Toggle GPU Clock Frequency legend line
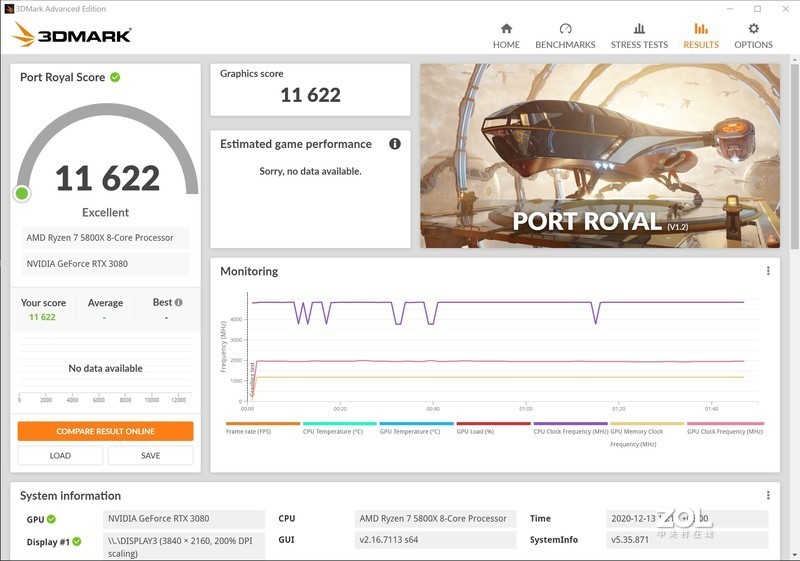 (x=725, y=428)
